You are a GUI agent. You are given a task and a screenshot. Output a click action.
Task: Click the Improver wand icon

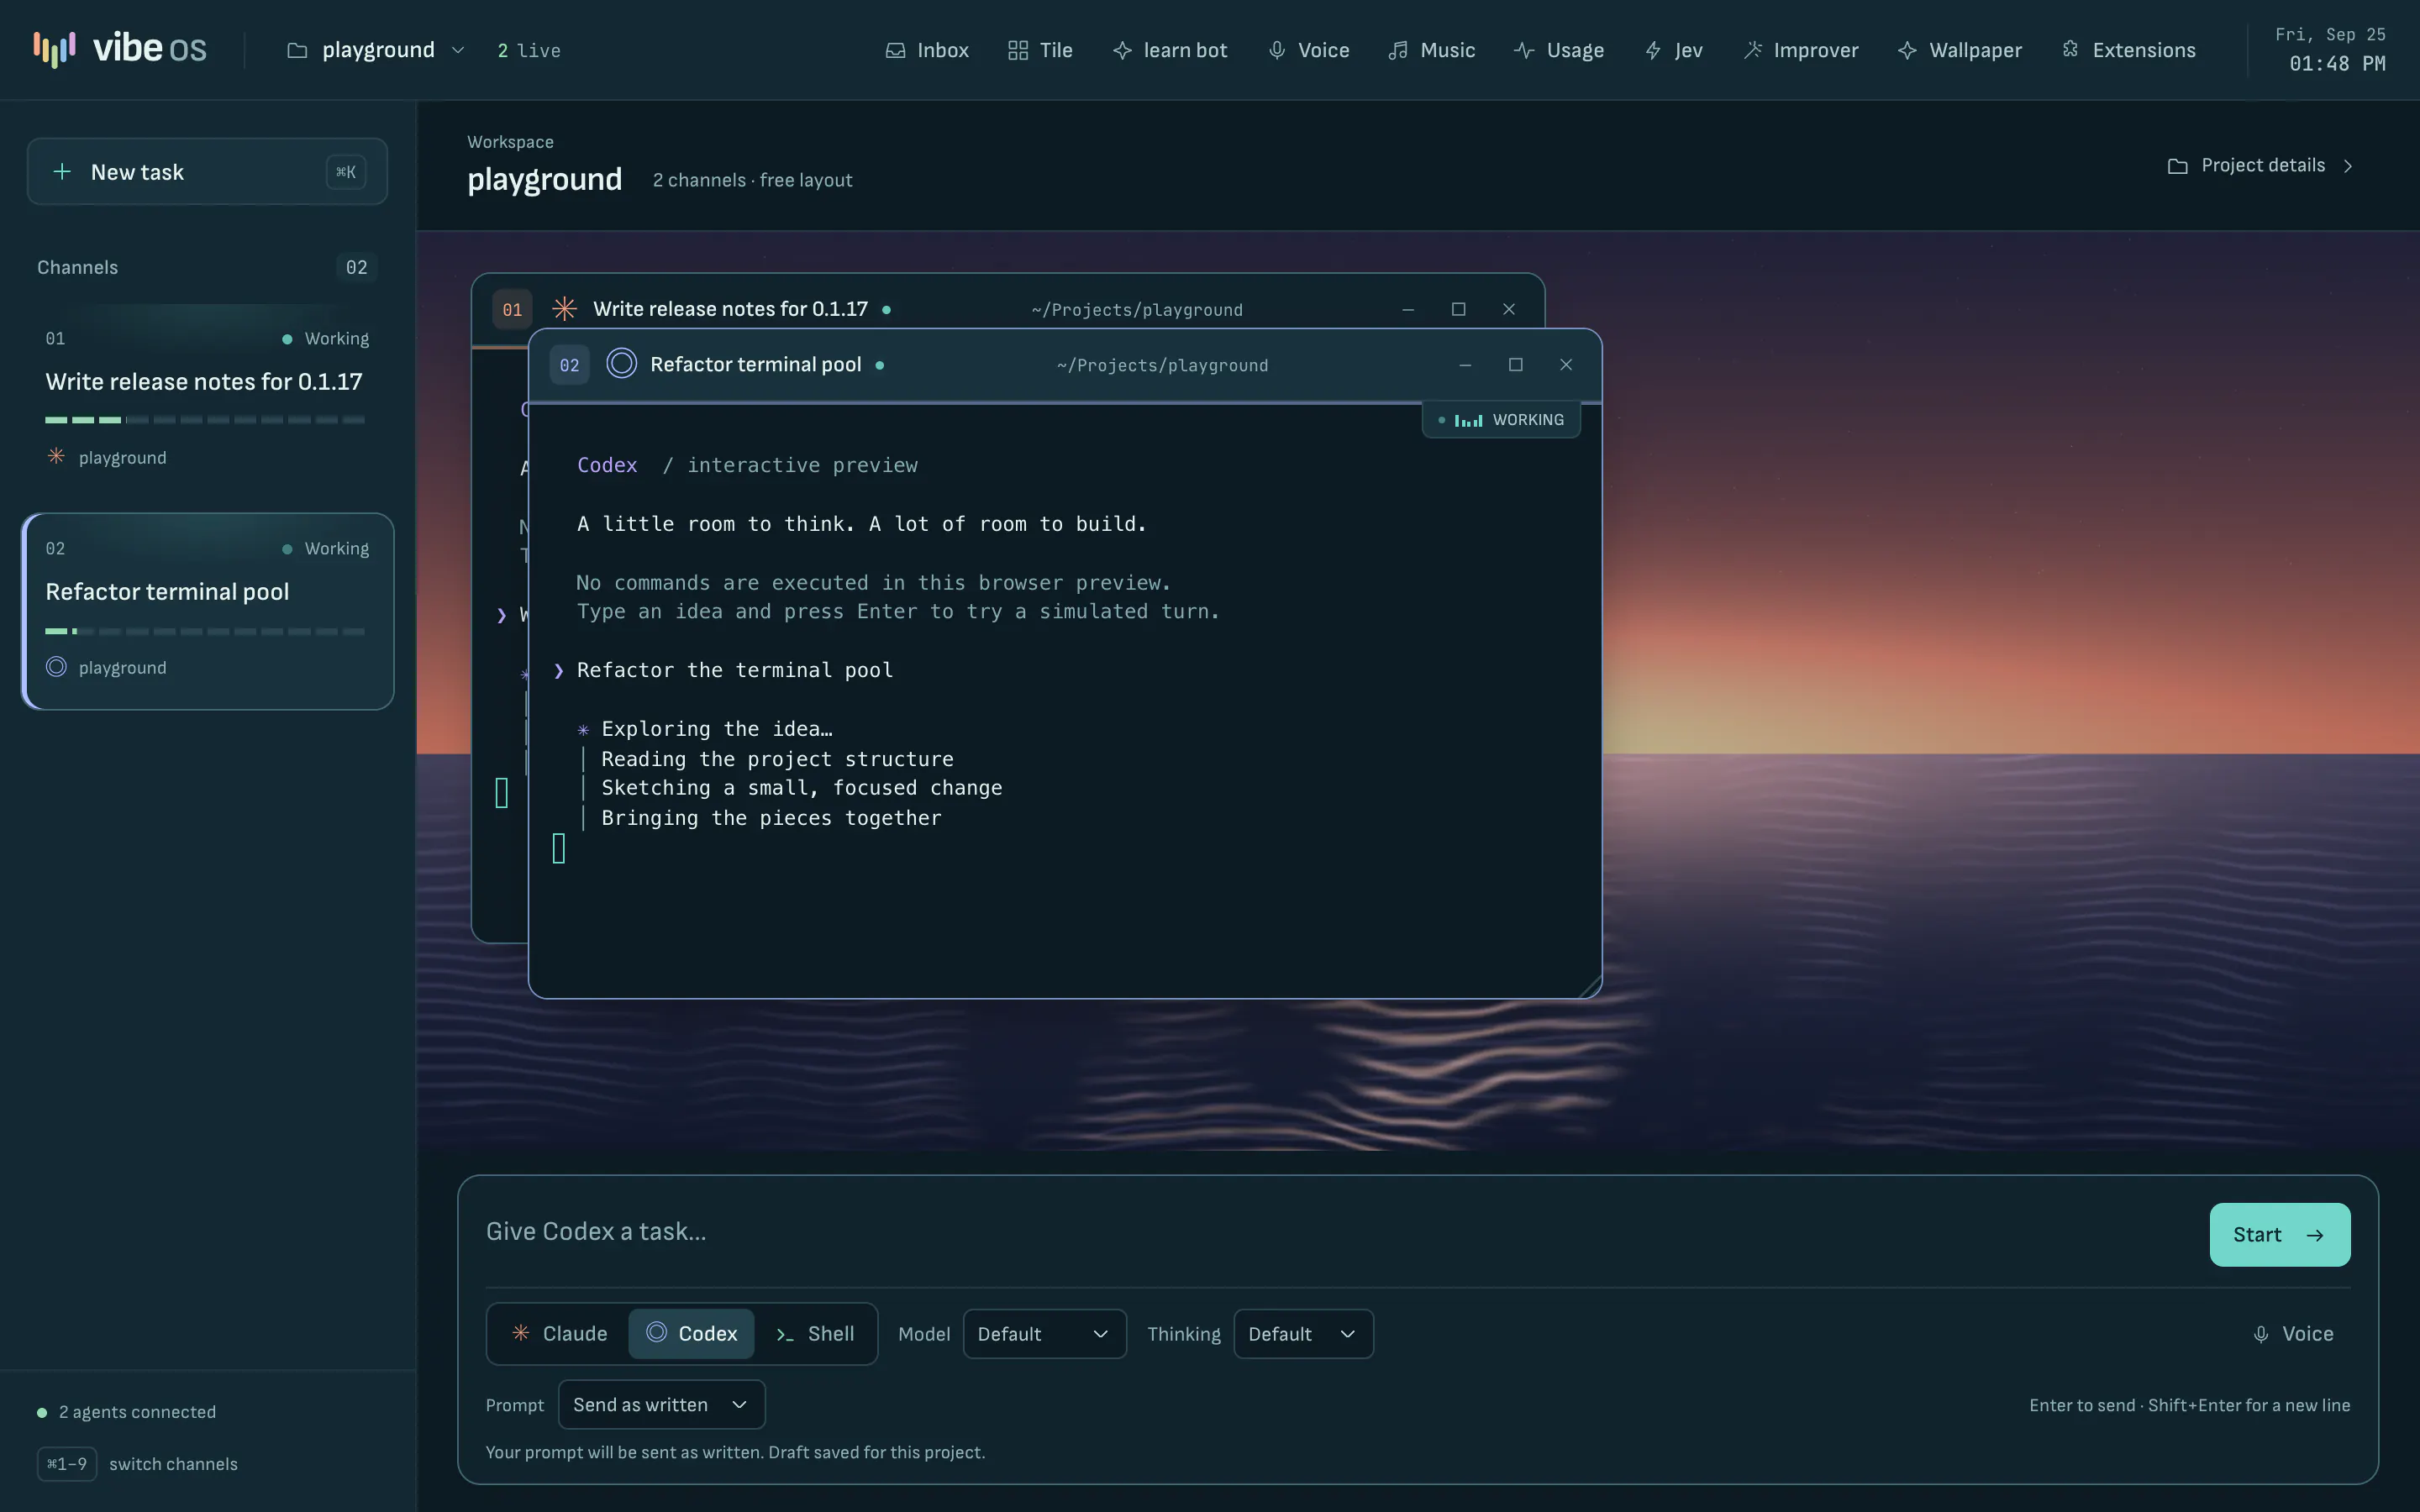pos(1752,50)
